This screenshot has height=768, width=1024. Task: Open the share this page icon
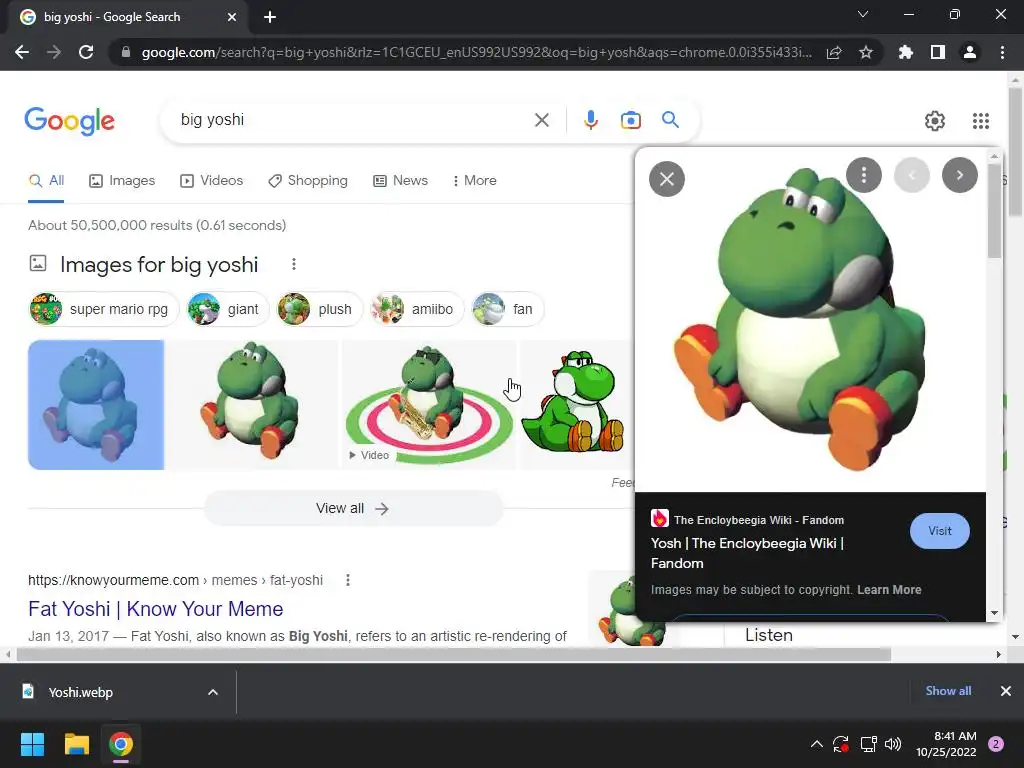click(834, 52)
